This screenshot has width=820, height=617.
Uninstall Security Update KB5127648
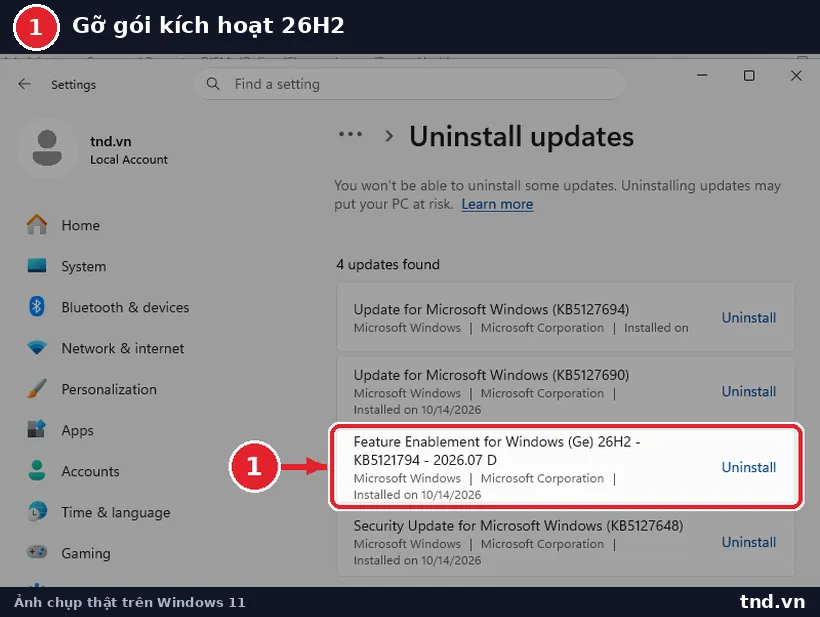[748, 543]
